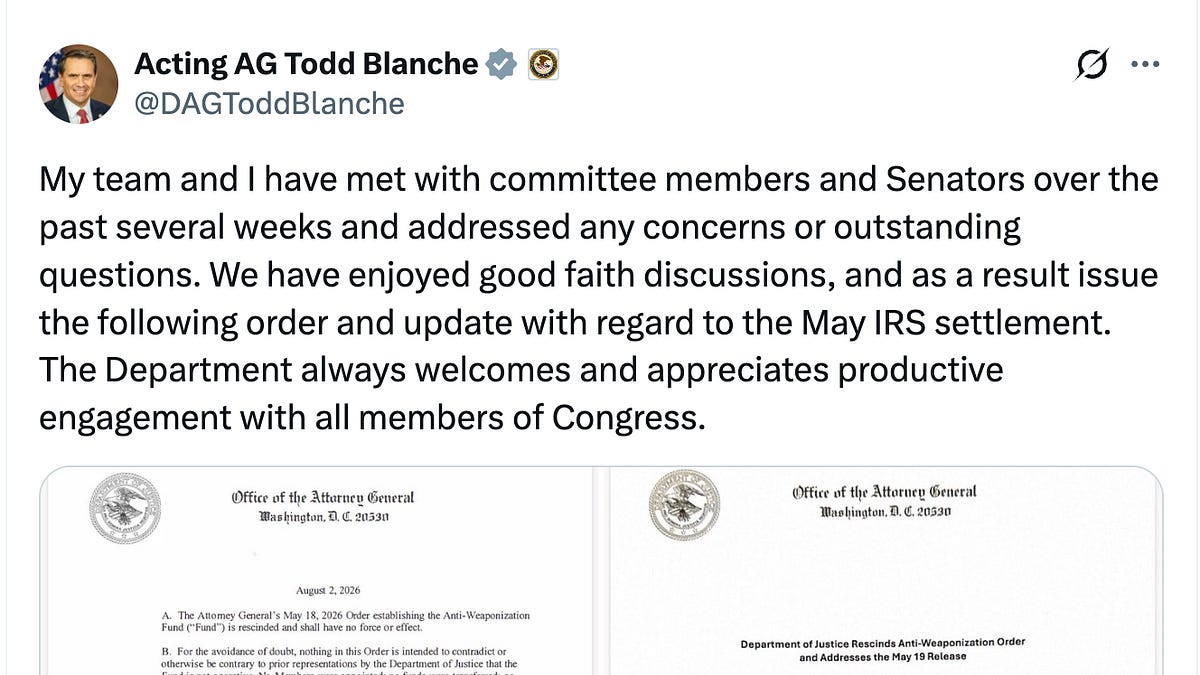Open the Acting AG Todd Blanche display name

[306, 64]
